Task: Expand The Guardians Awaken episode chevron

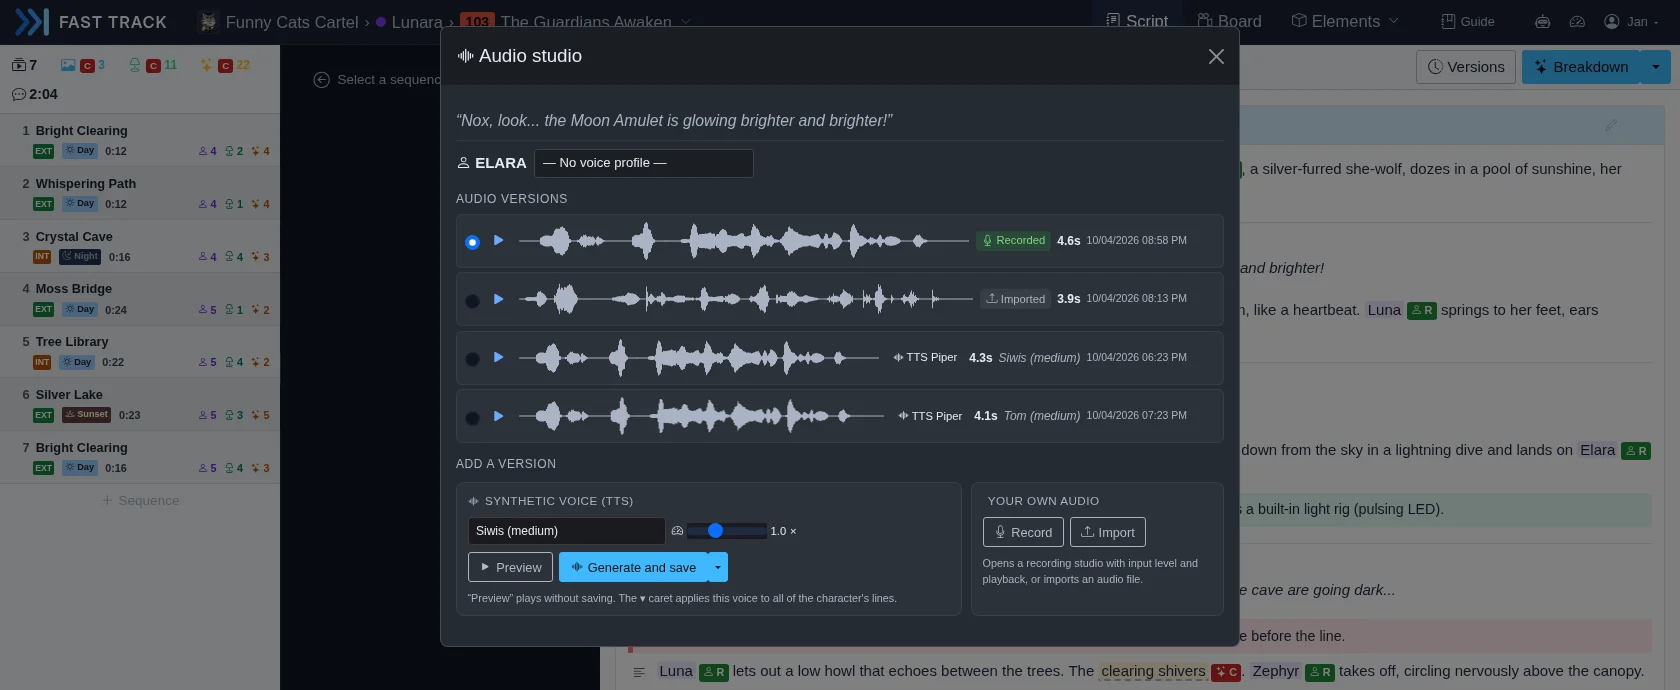Action: [685, 21]
